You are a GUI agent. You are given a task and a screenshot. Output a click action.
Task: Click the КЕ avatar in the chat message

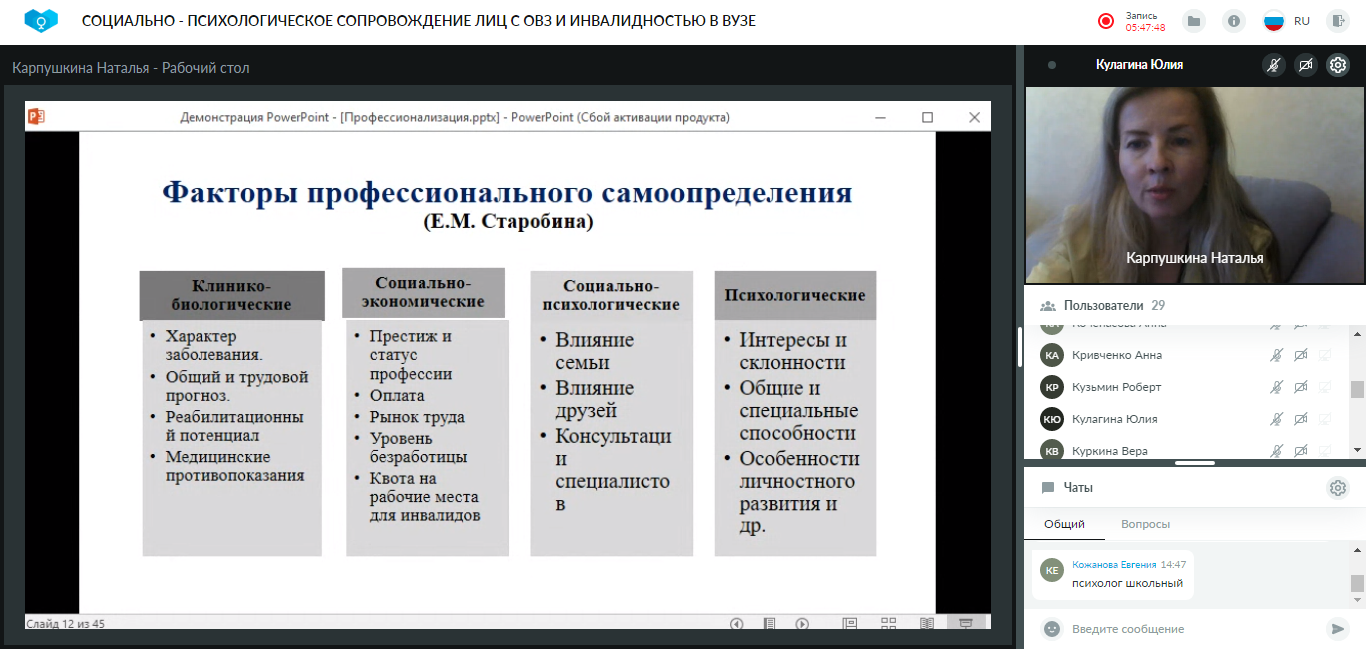[x=1051, y=570]
